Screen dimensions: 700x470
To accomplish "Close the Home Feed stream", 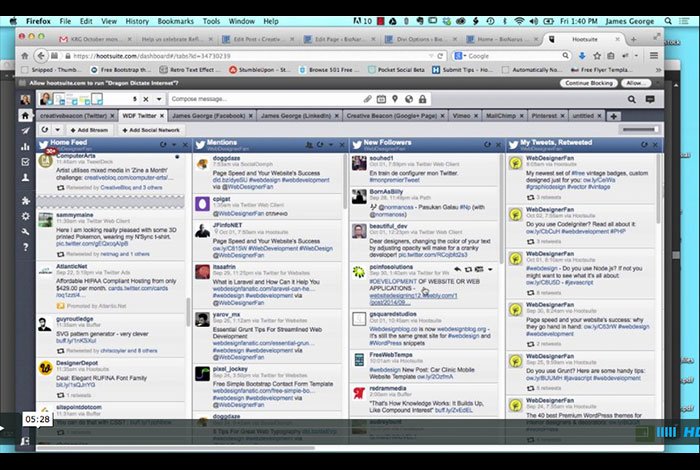I will pos(185,145).
